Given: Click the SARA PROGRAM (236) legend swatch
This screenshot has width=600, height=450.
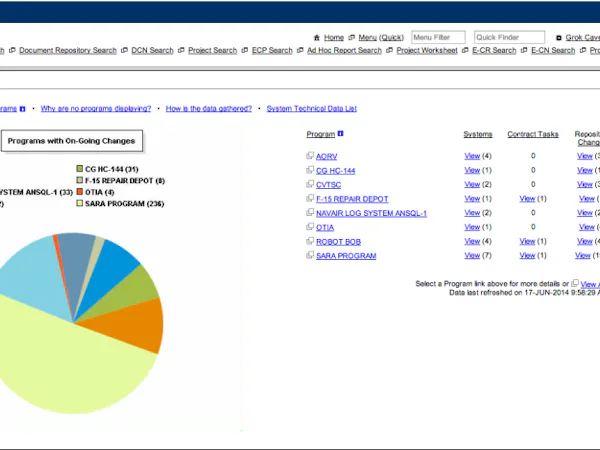Looking at the screenshot, I should click(80, 203).
